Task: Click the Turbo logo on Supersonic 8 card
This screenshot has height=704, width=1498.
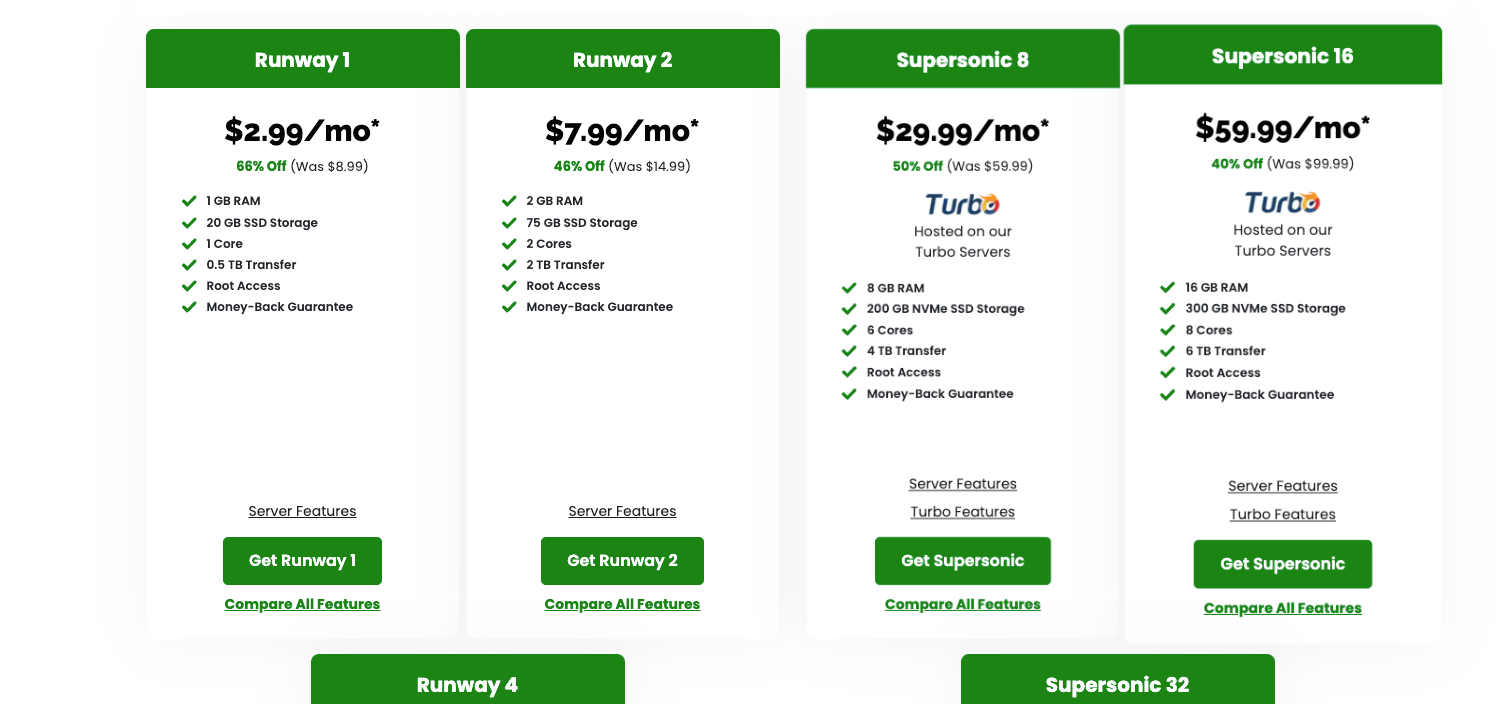Action: (x=962, y=204)
